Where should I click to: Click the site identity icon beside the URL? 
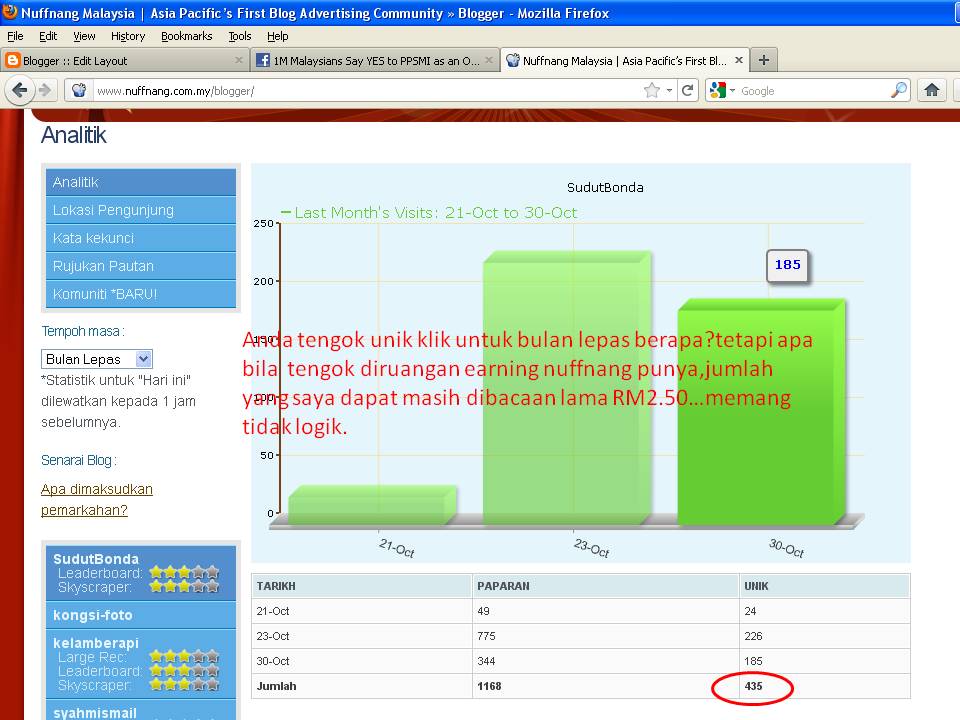79,91
